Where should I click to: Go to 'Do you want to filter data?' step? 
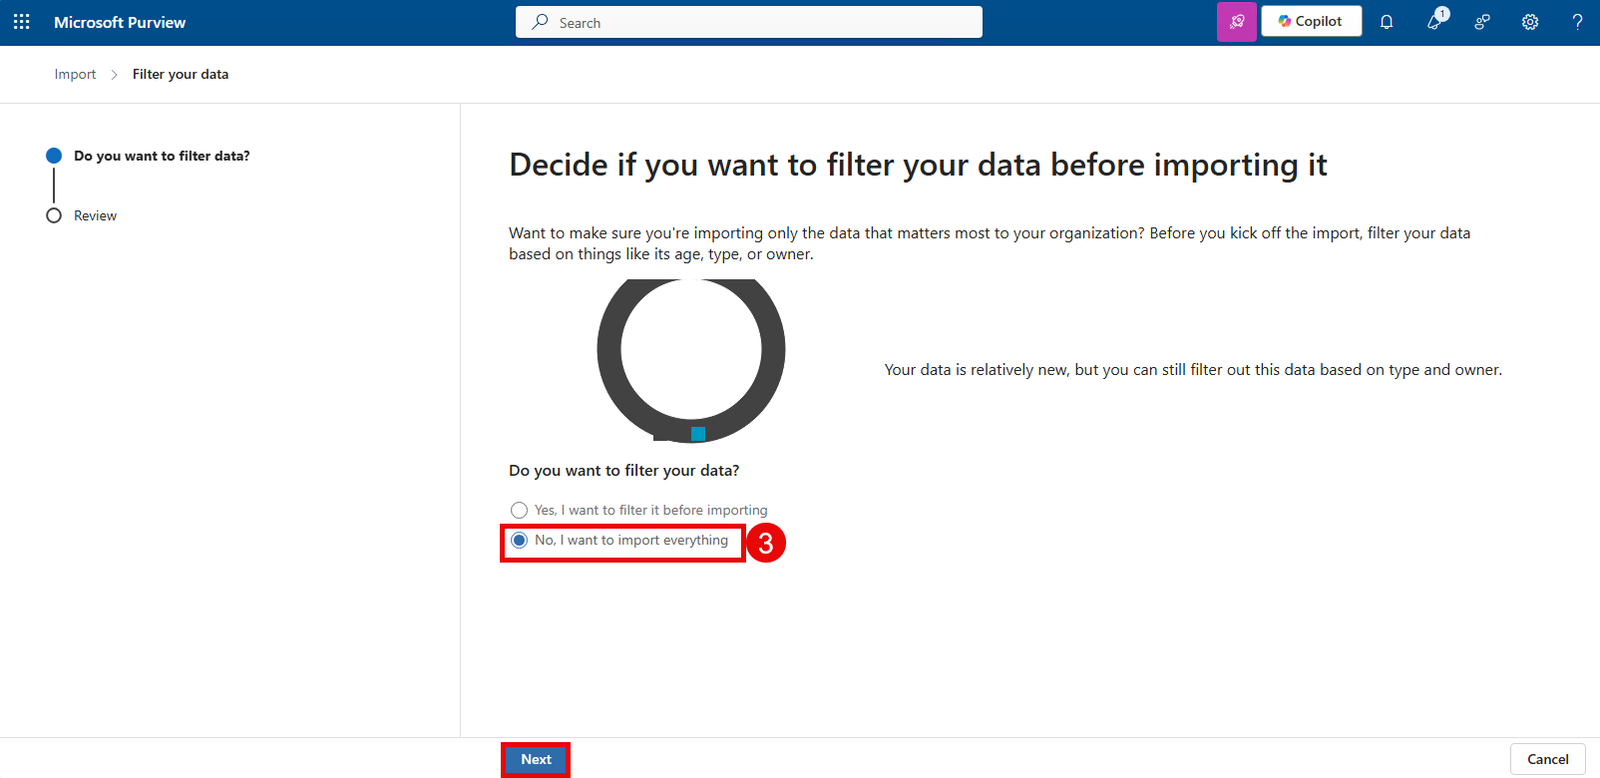[161, 156]
